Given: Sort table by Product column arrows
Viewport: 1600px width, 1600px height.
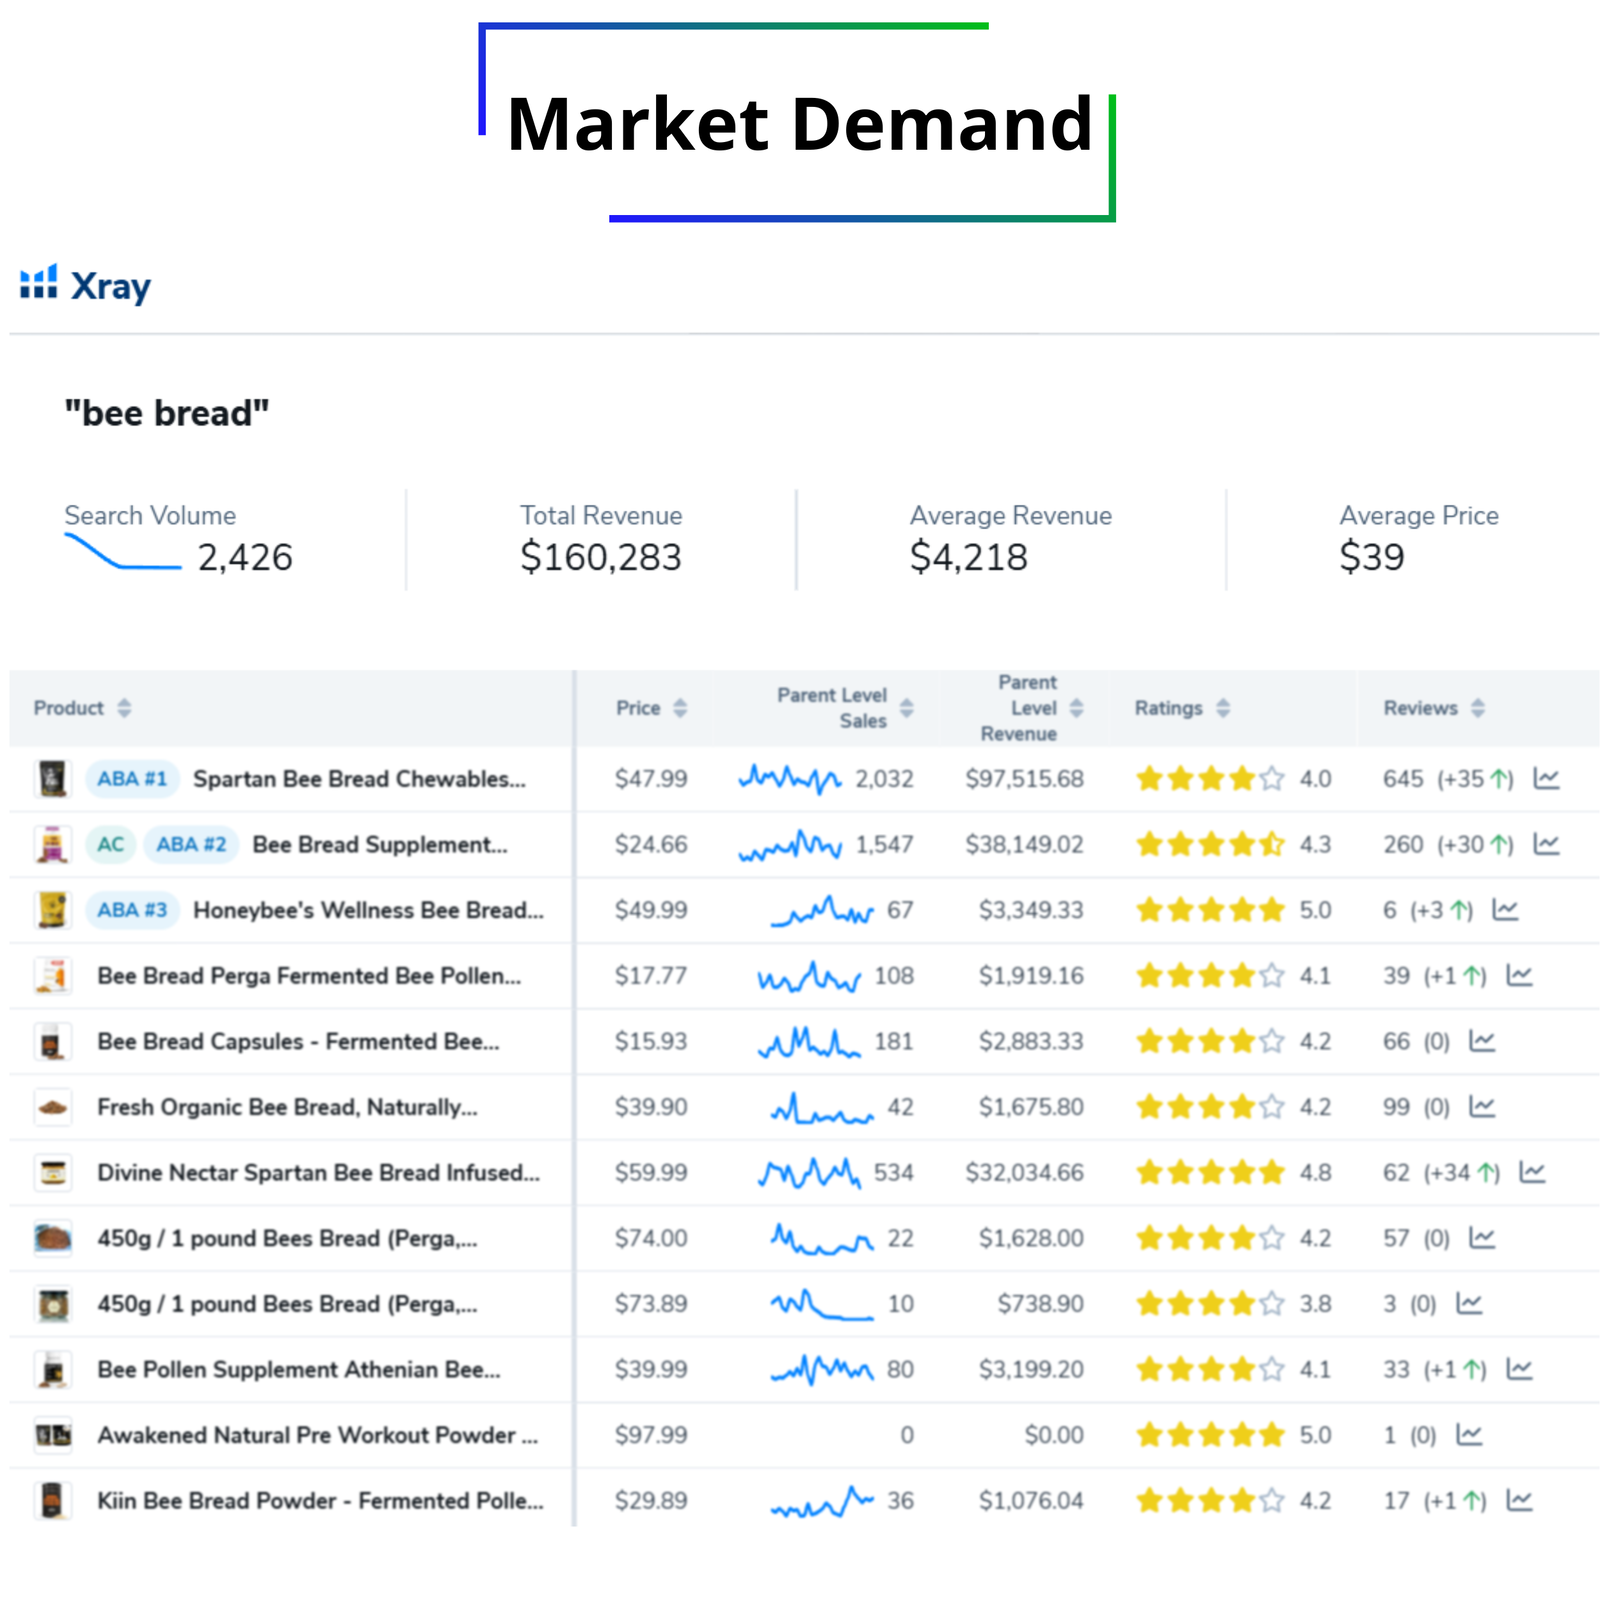Looking at the screenshot, I should click(124, 708).
